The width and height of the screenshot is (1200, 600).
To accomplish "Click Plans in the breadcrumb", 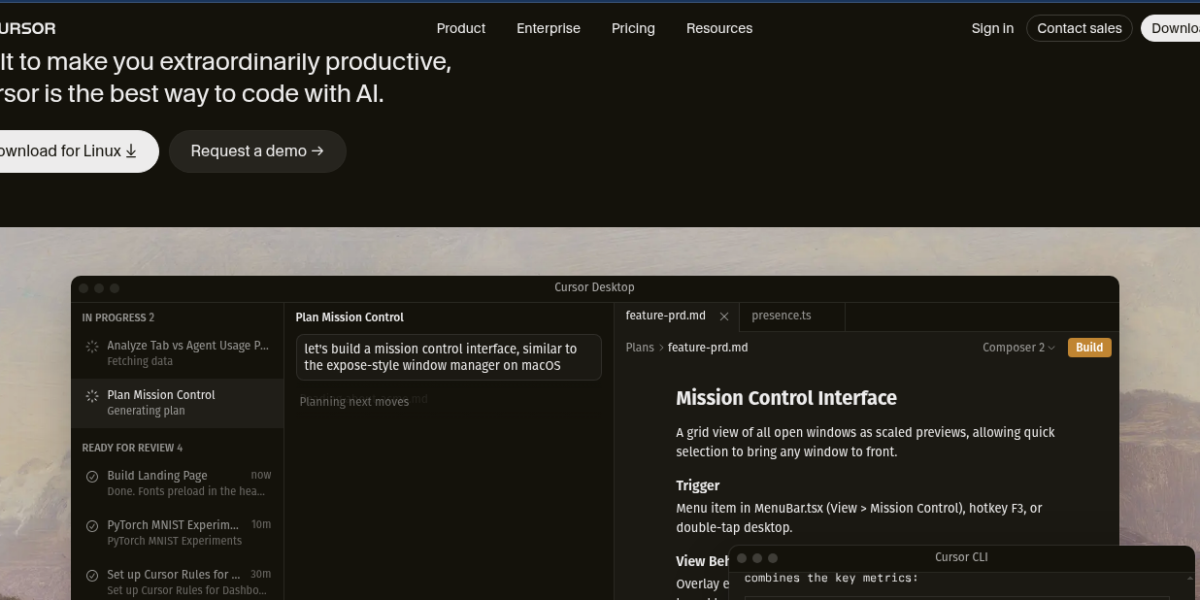I will [x=640, y=348].
